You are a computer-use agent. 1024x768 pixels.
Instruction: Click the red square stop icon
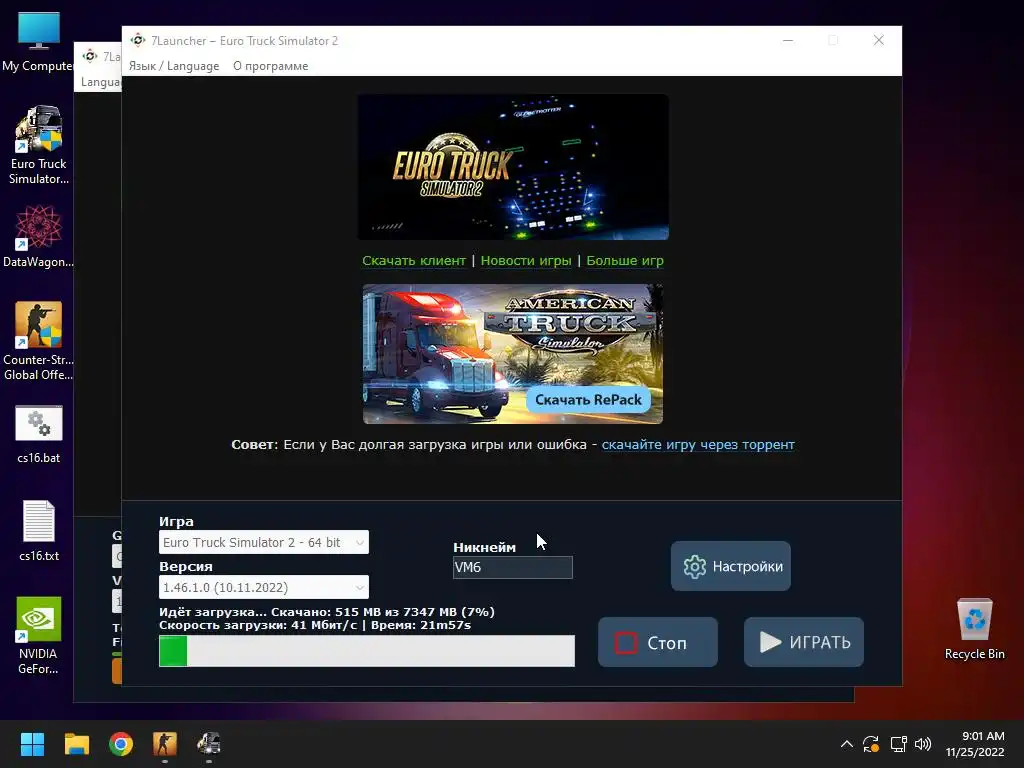coord(626,643)
